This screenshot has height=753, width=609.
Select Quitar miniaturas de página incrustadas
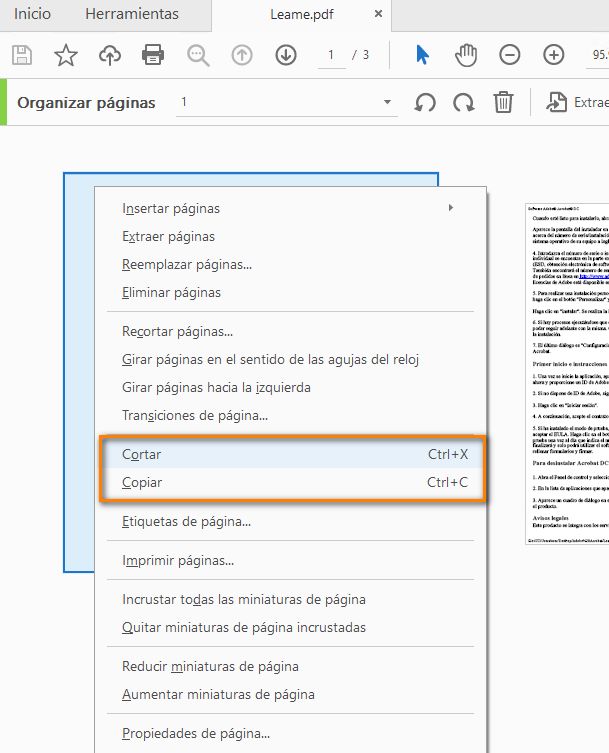pos(291,627)
